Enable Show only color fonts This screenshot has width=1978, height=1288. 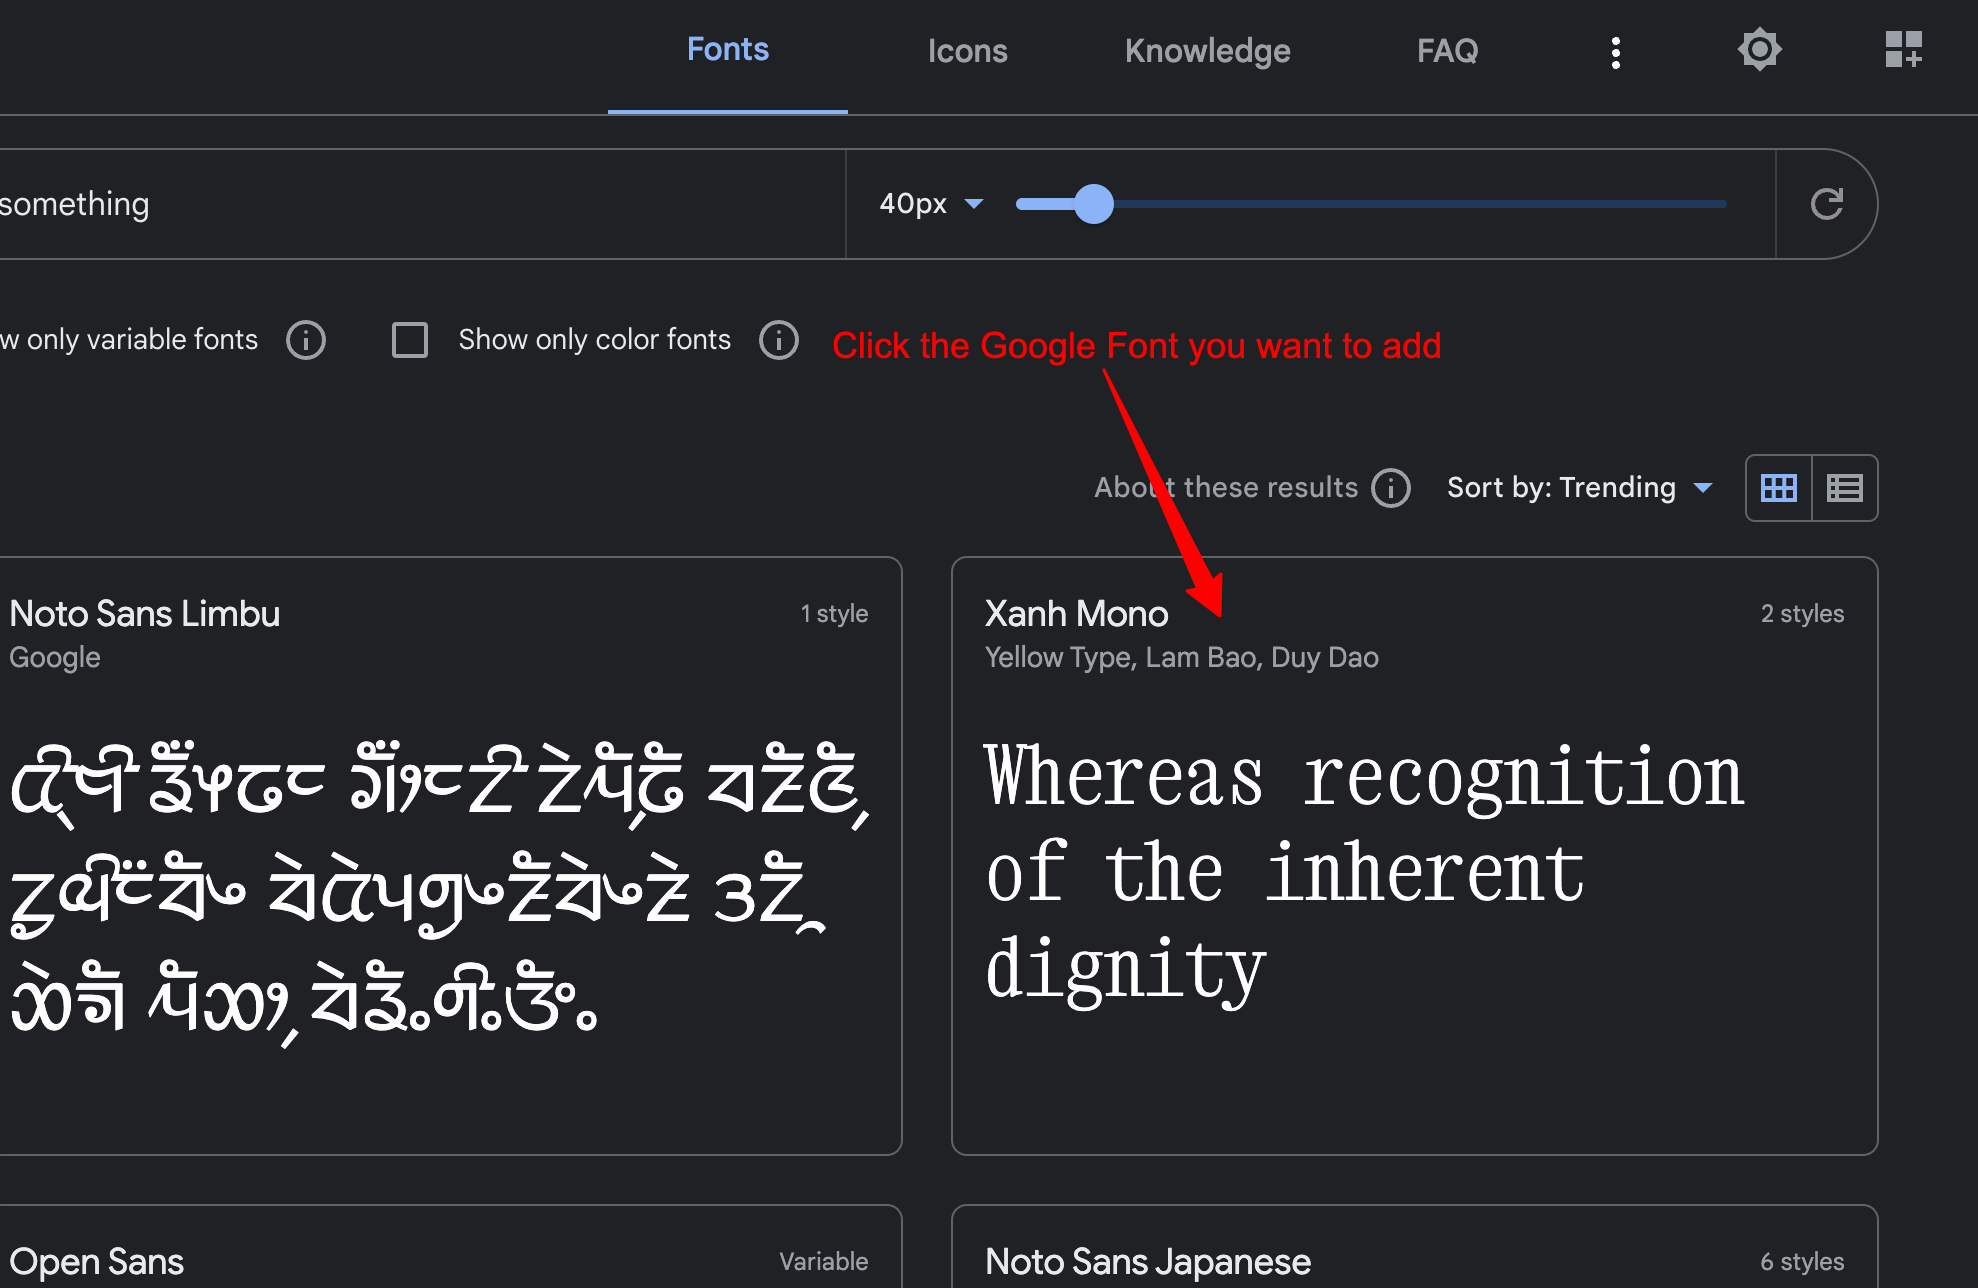coord(410,340)
